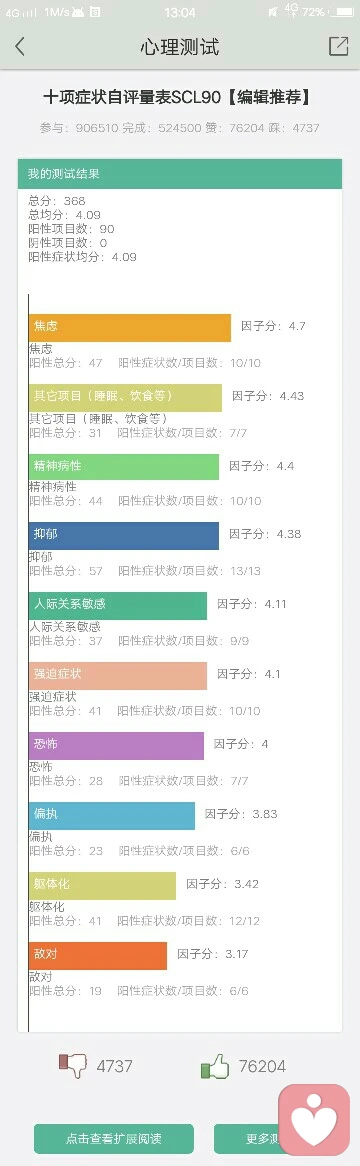Open the pink heart floating icon
Image resolution: width=360 pixels, height=1166 pixels.
click(314, 1119)
